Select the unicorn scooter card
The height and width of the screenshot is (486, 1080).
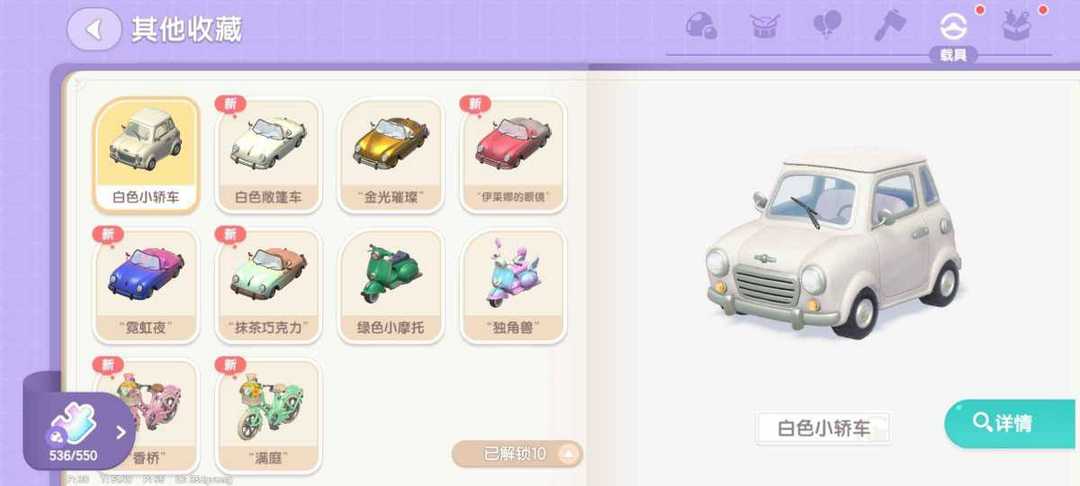tap(514, 286)
